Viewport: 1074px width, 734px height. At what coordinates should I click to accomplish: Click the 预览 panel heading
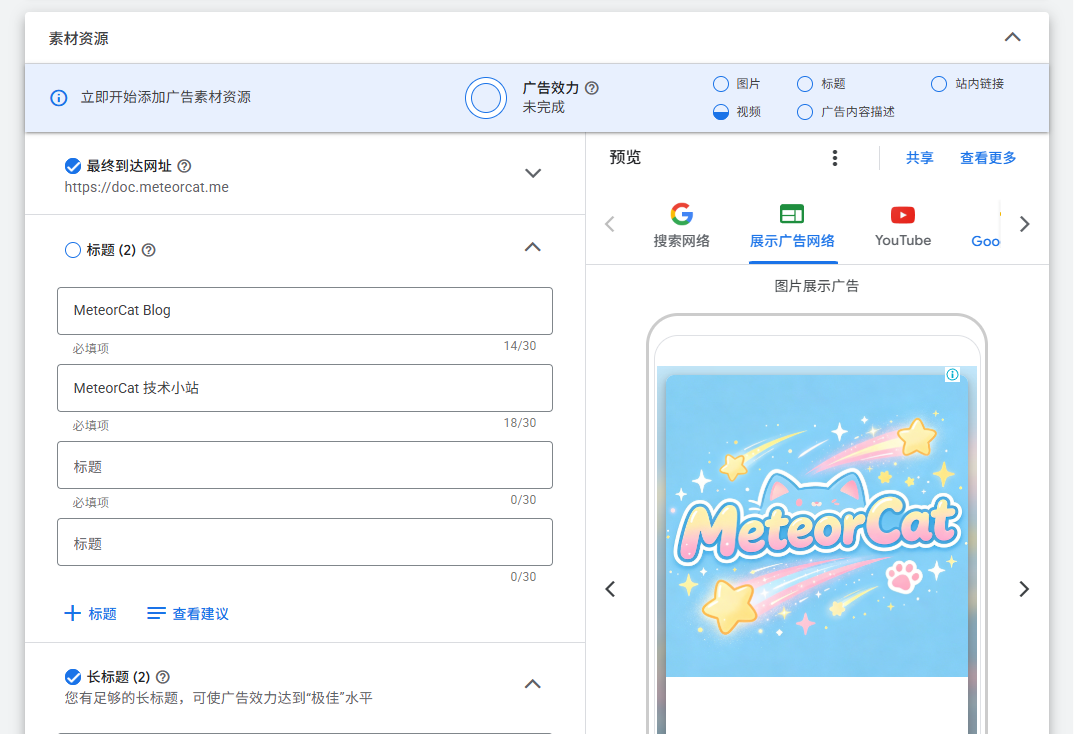(625, 157)
